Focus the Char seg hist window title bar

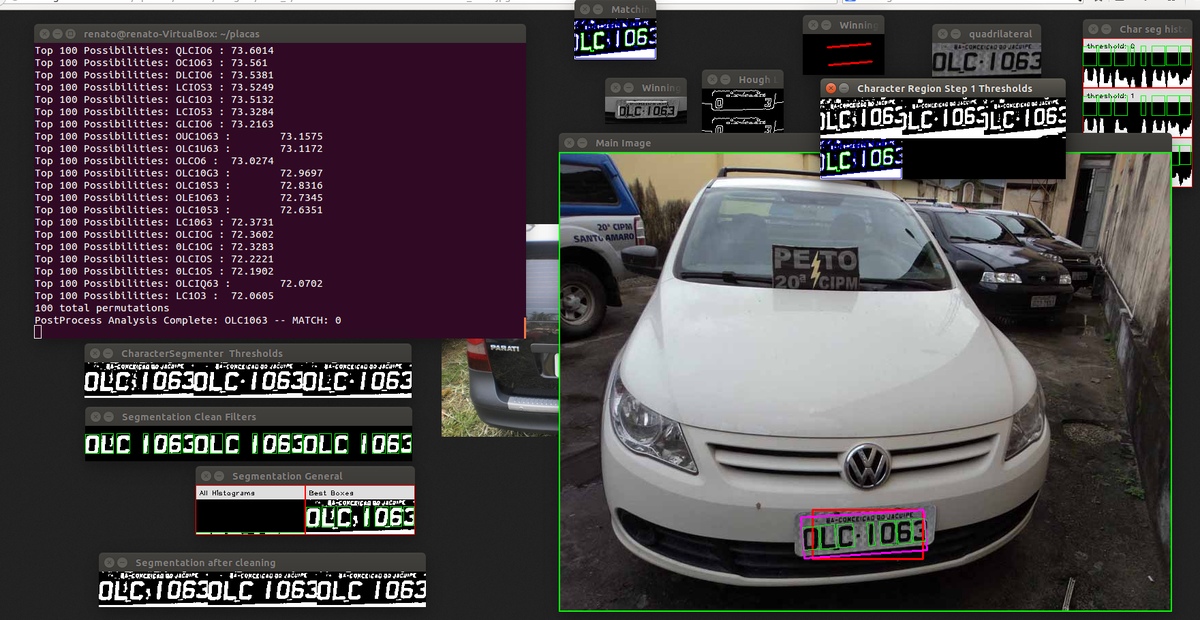(1150, 29)
